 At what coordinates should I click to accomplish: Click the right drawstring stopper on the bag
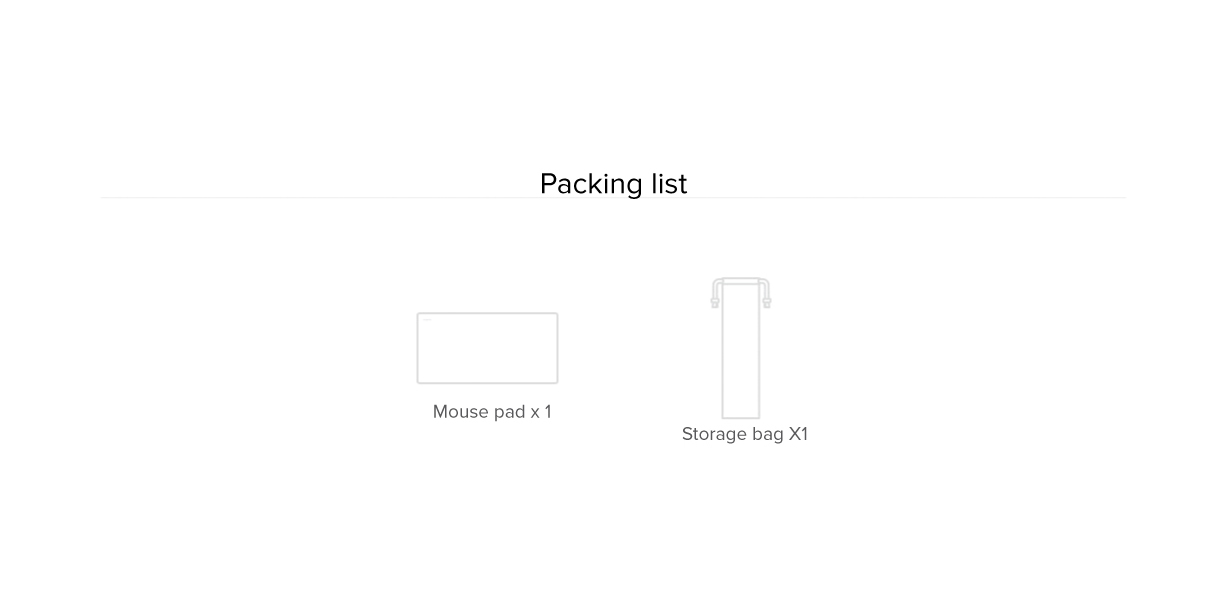coord(767,301)
